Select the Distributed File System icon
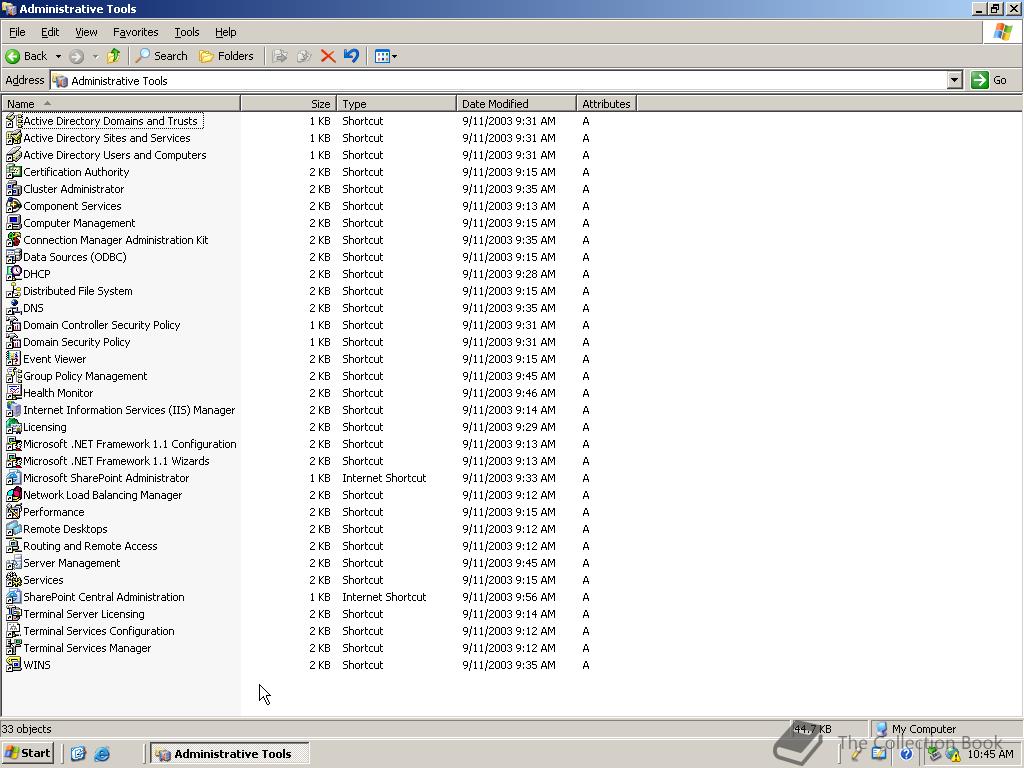 13,291
